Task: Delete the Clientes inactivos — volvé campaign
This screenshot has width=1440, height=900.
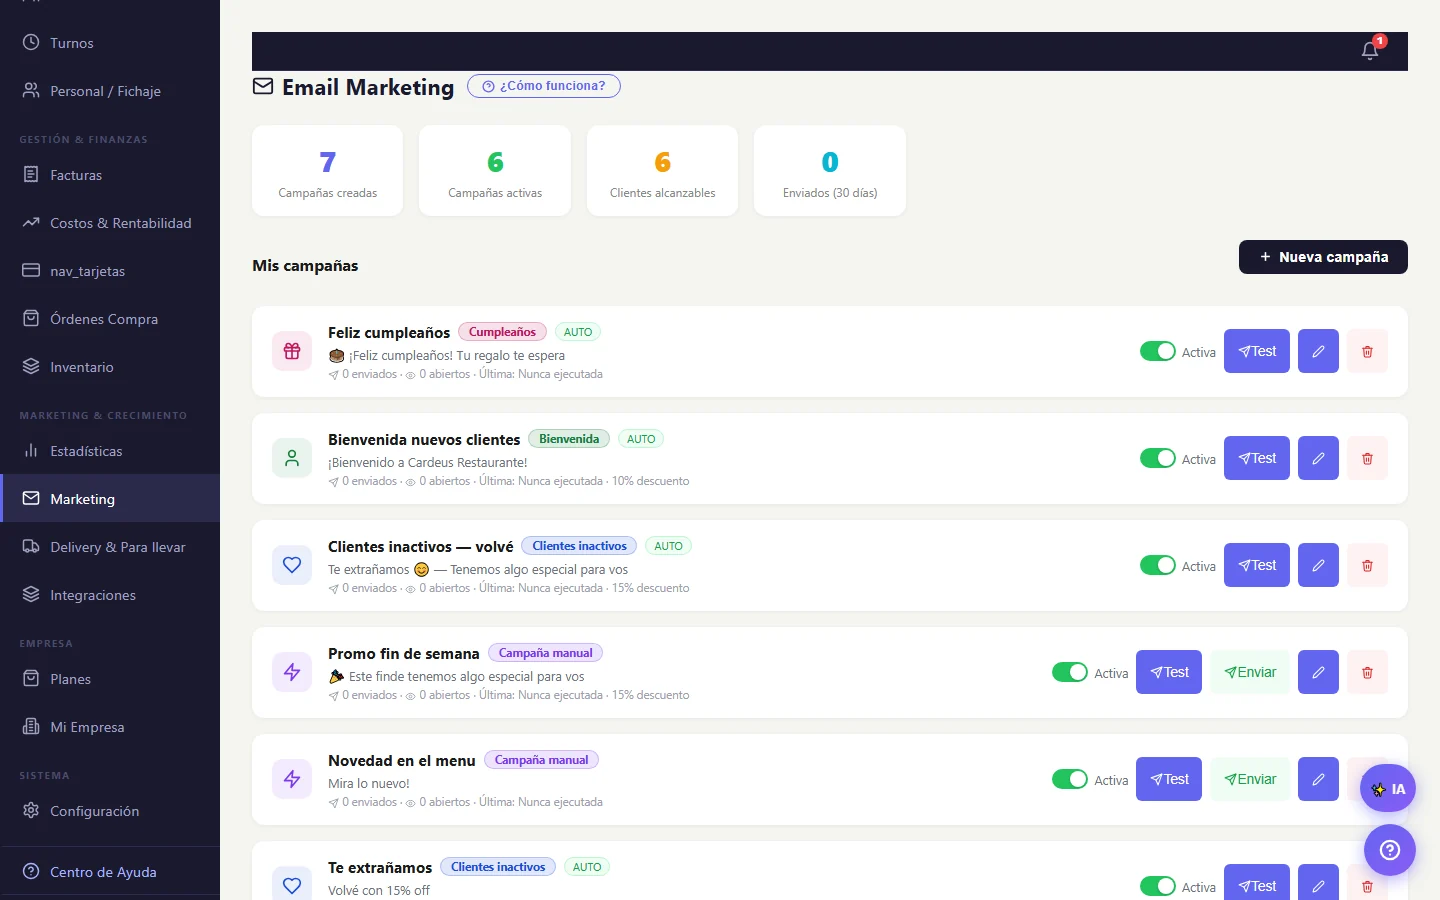Action: coord(1367,565)
